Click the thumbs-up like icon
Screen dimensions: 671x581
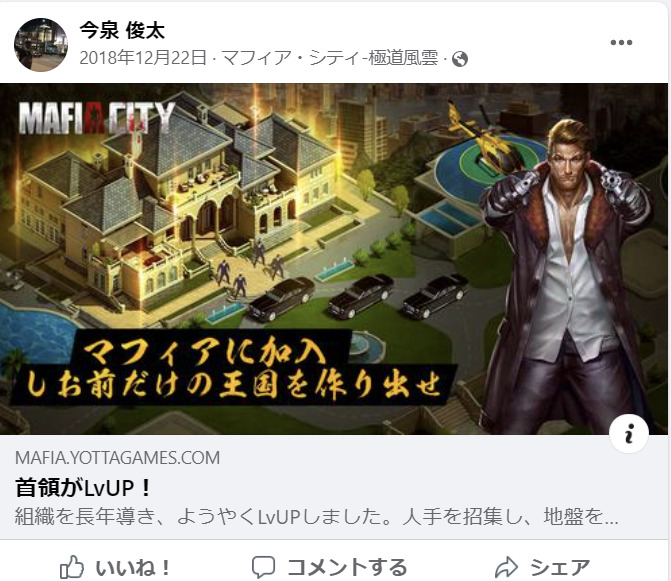coord(71,567)
